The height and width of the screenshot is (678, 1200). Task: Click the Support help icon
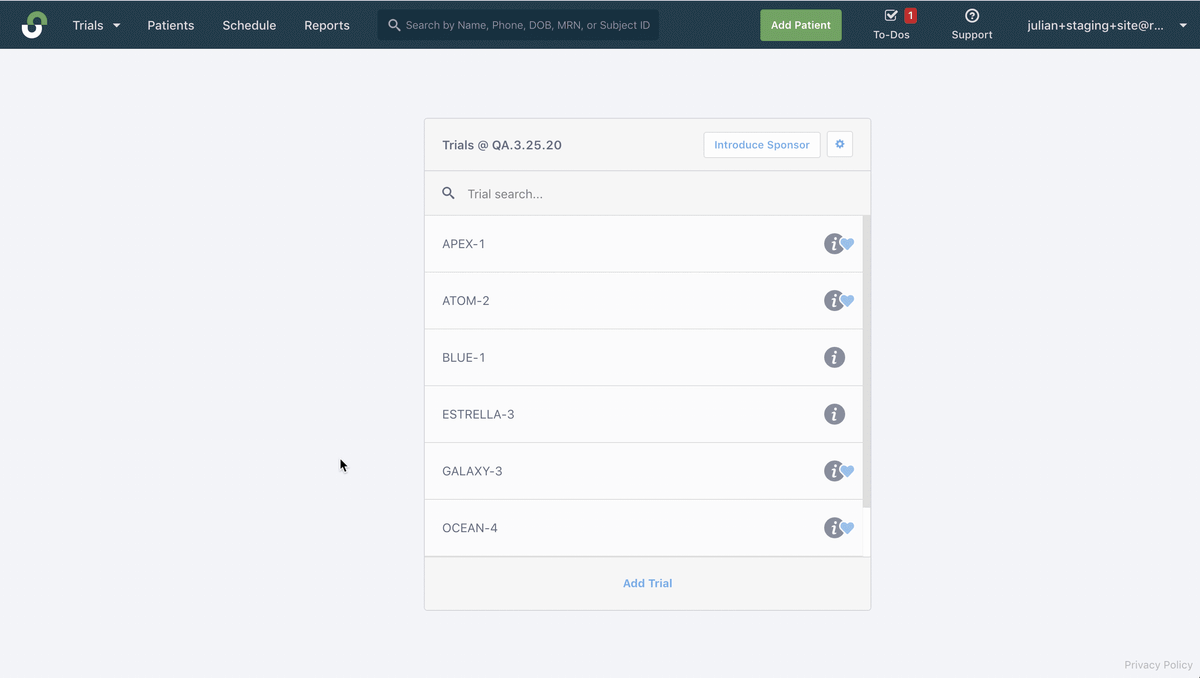(971, 17)
